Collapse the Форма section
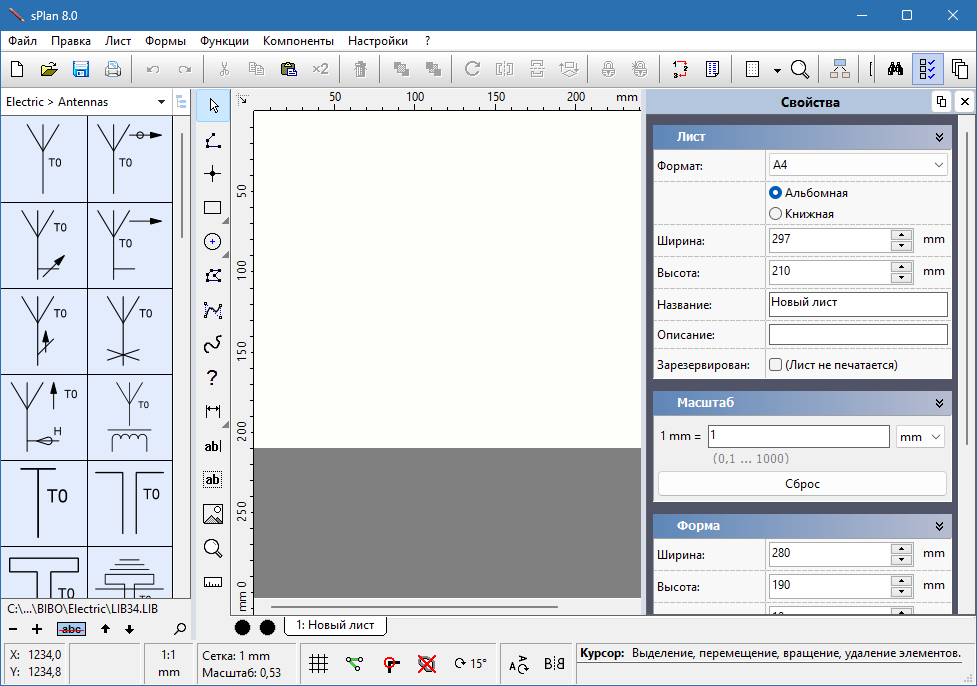Viewport: 977px width, 686px height. pyautogui.click(x=939, y=526)
